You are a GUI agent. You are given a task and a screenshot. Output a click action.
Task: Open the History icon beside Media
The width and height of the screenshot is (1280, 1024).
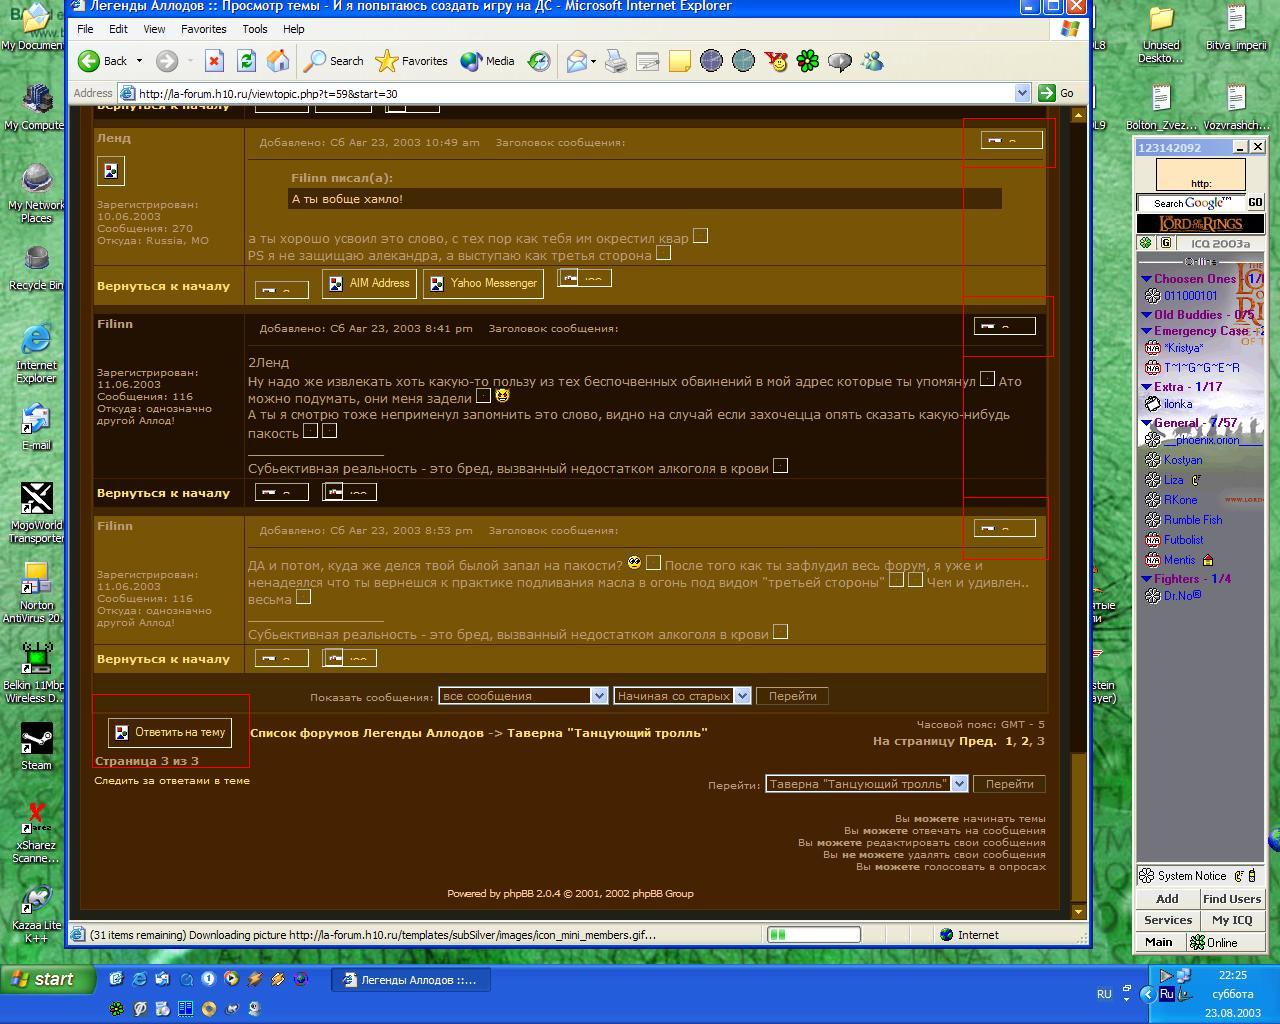click(x=539, y=61)
